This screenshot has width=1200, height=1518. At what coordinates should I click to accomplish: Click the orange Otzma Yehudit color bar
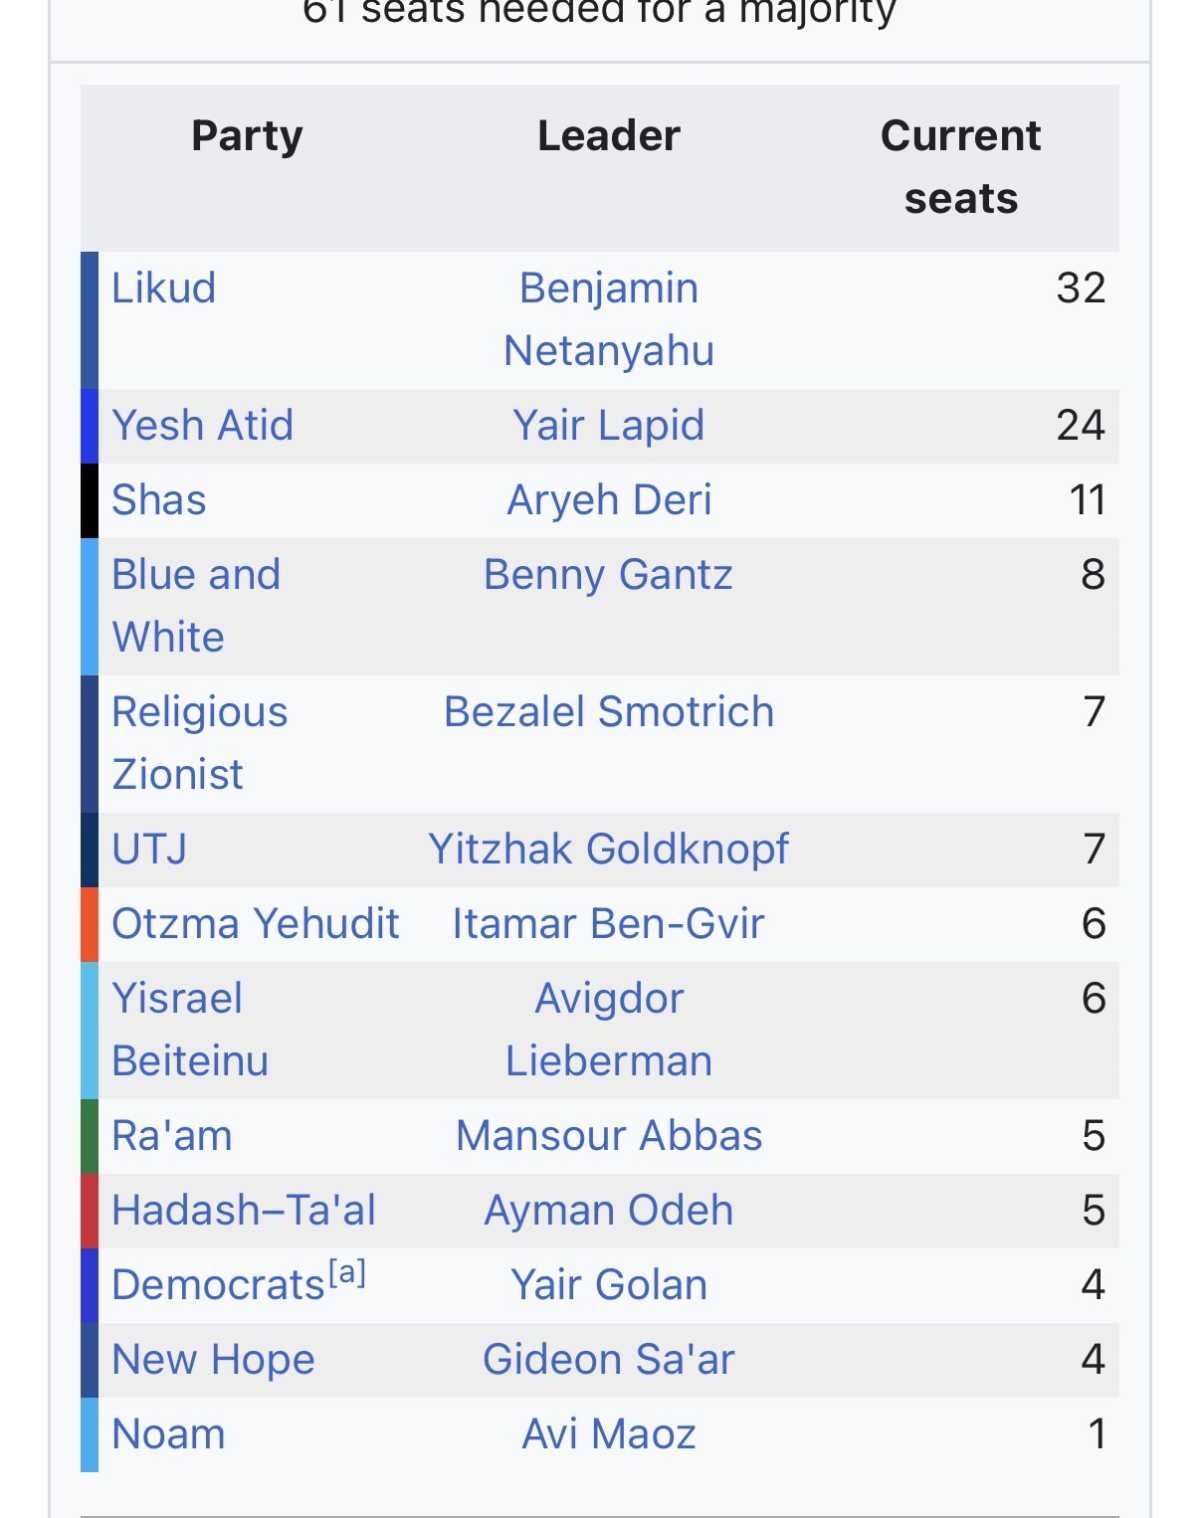[x=90, y=924]
